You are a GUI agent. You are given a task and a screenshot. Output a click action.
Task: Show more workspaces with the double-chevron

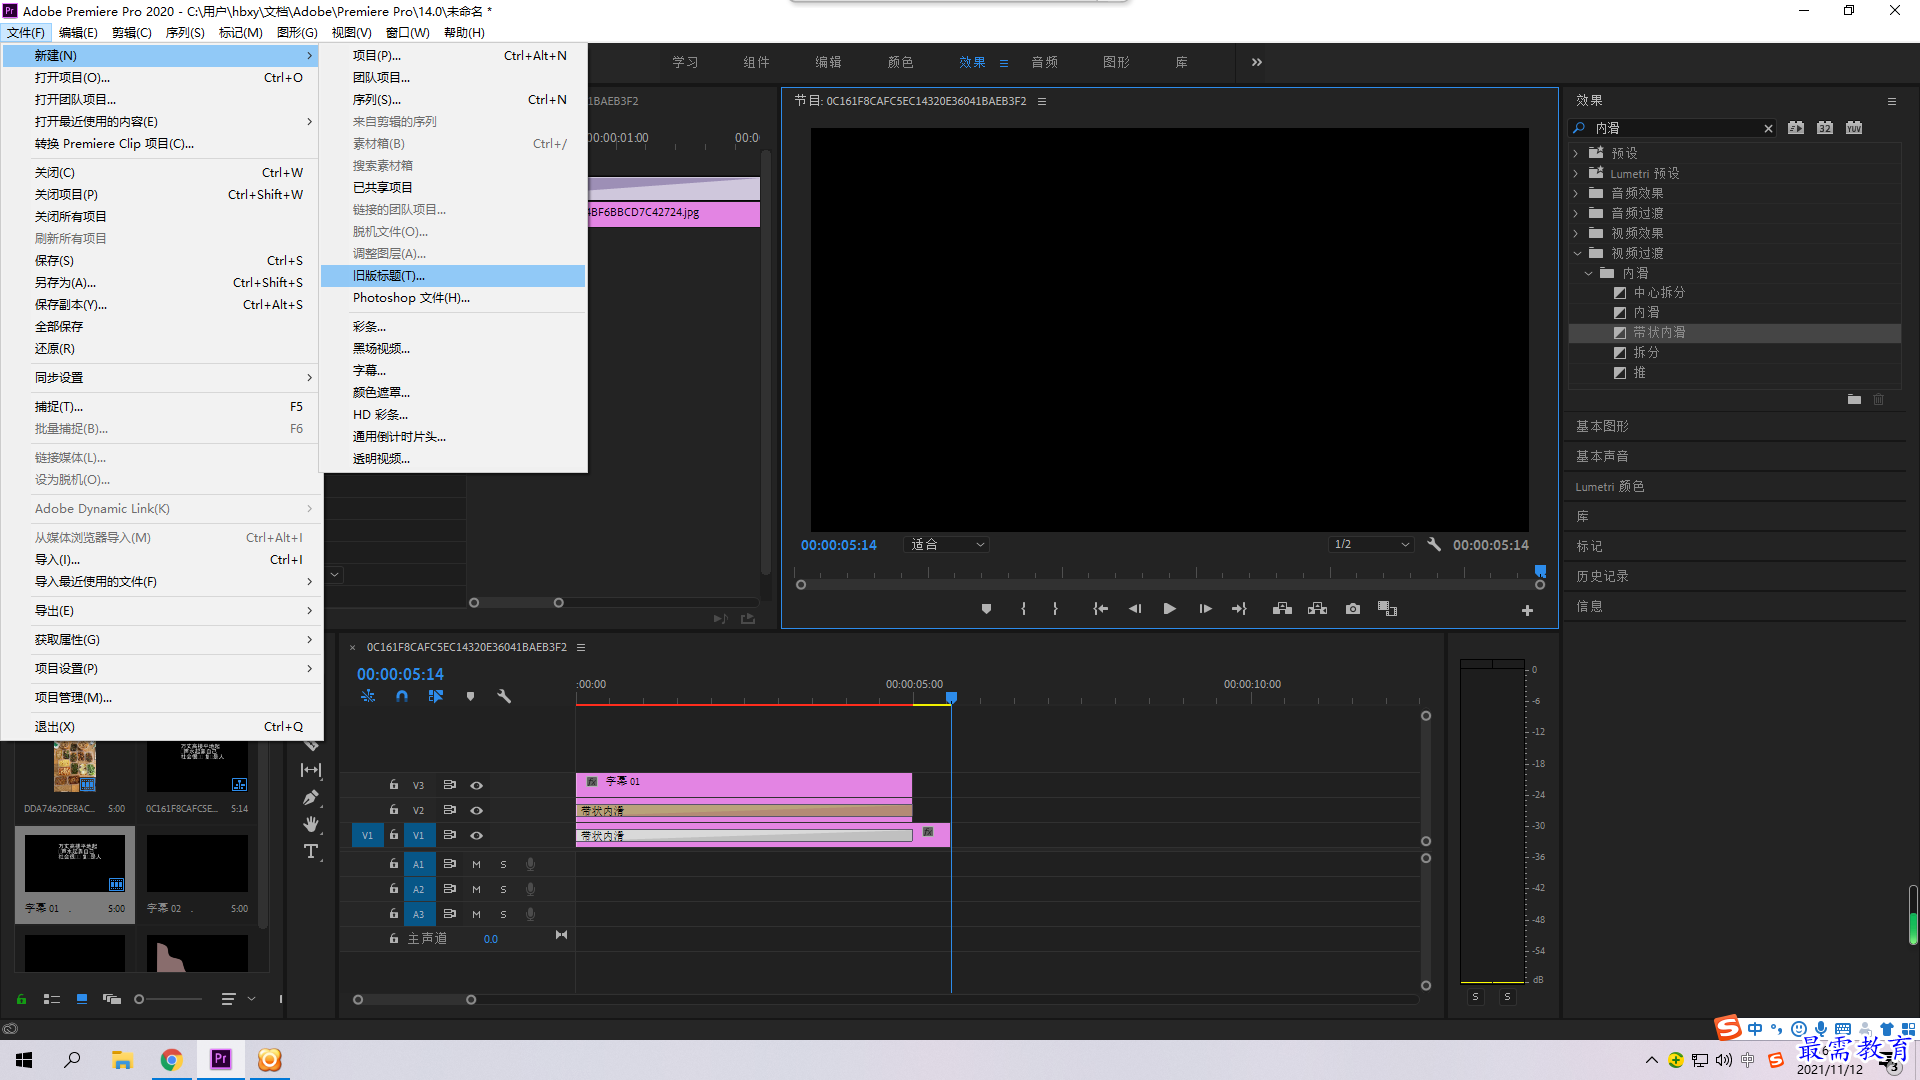tap(1257, 62)
